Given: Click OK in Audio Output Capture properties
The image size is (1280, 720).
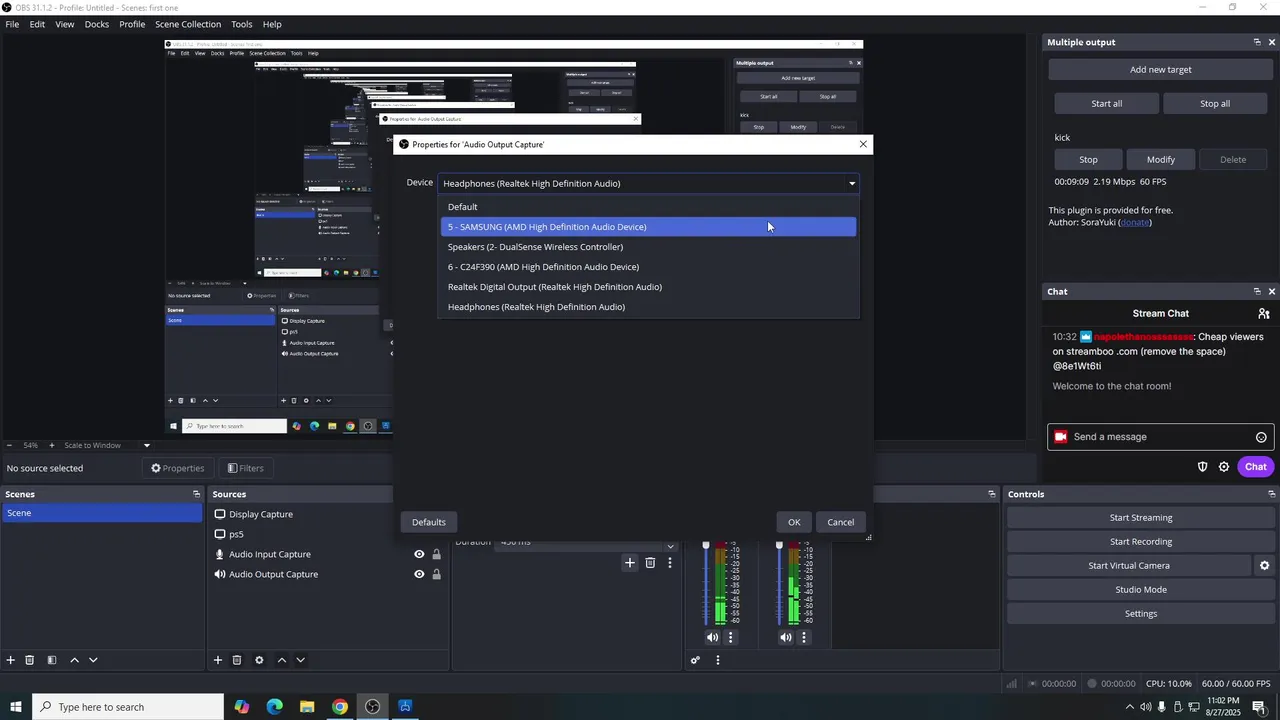Looking at the screenshot, I should (794, 522).
